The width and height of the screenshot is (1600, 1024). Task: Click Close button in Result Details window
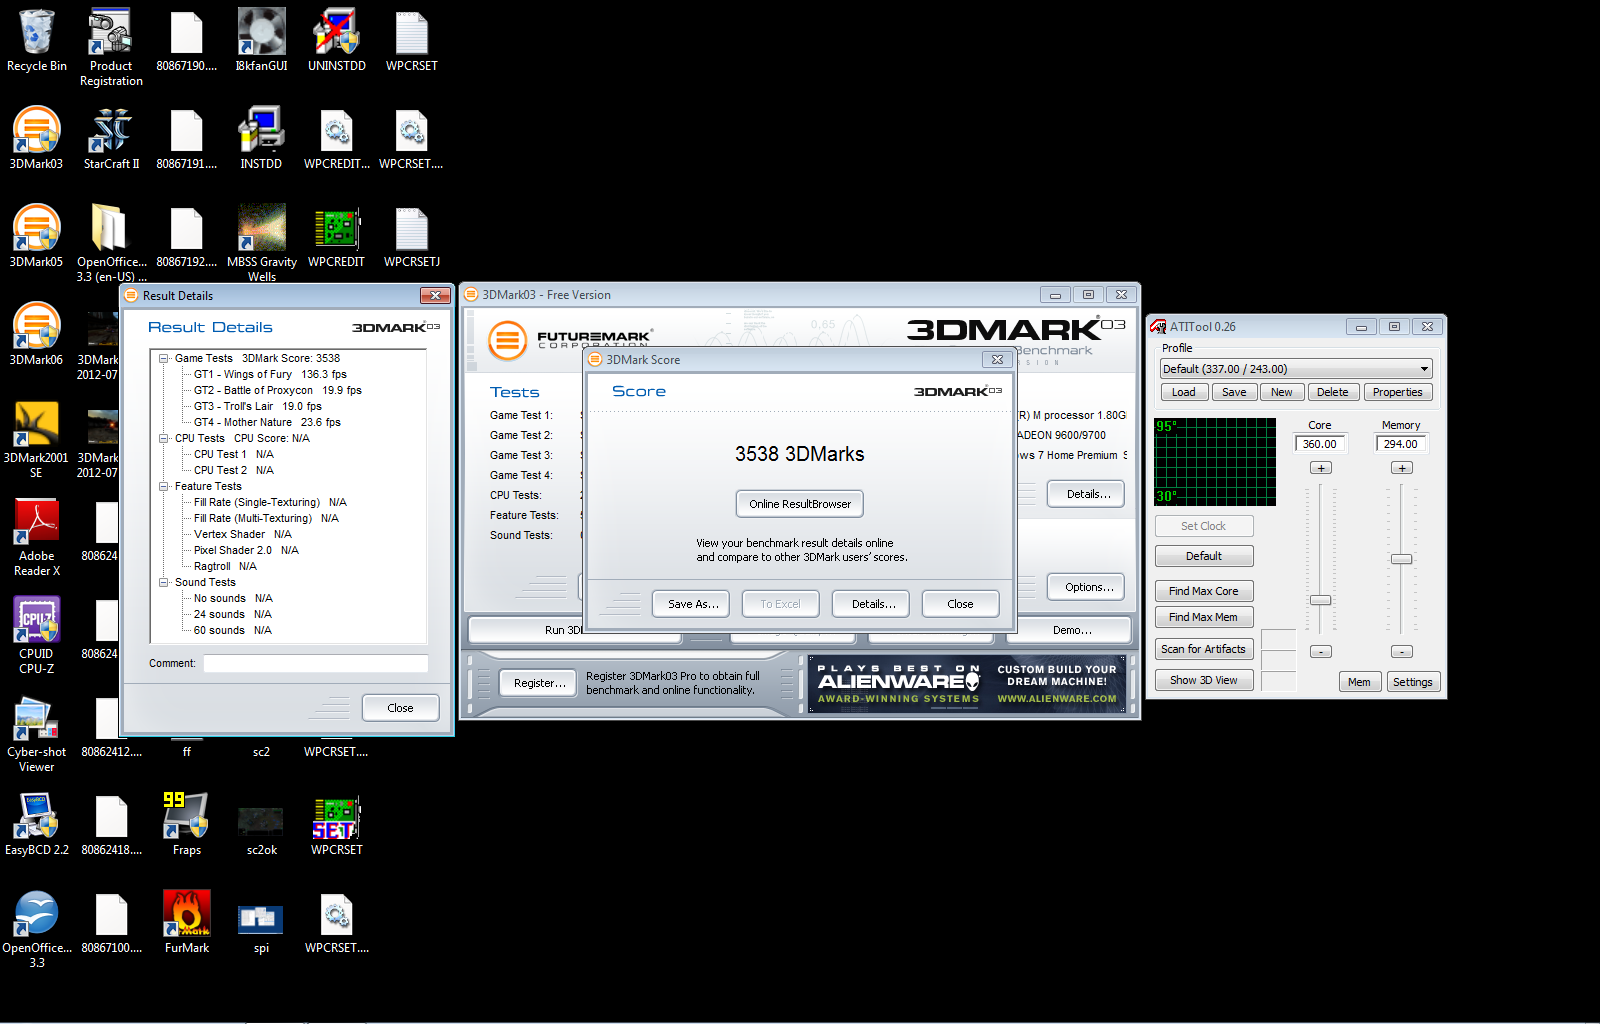pos(400,708)
